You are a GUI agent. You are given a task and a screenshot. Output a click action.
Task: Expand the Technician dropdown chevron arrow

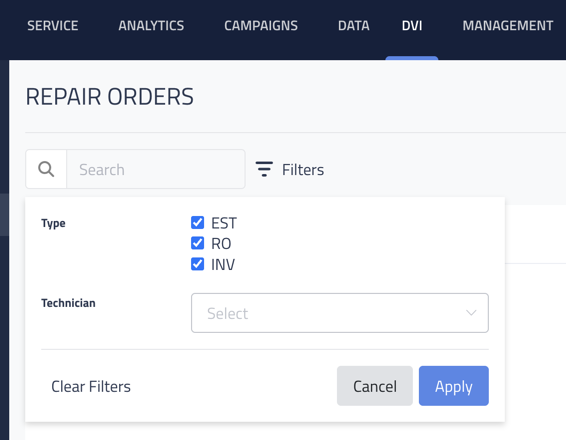[x=471, y=313]
